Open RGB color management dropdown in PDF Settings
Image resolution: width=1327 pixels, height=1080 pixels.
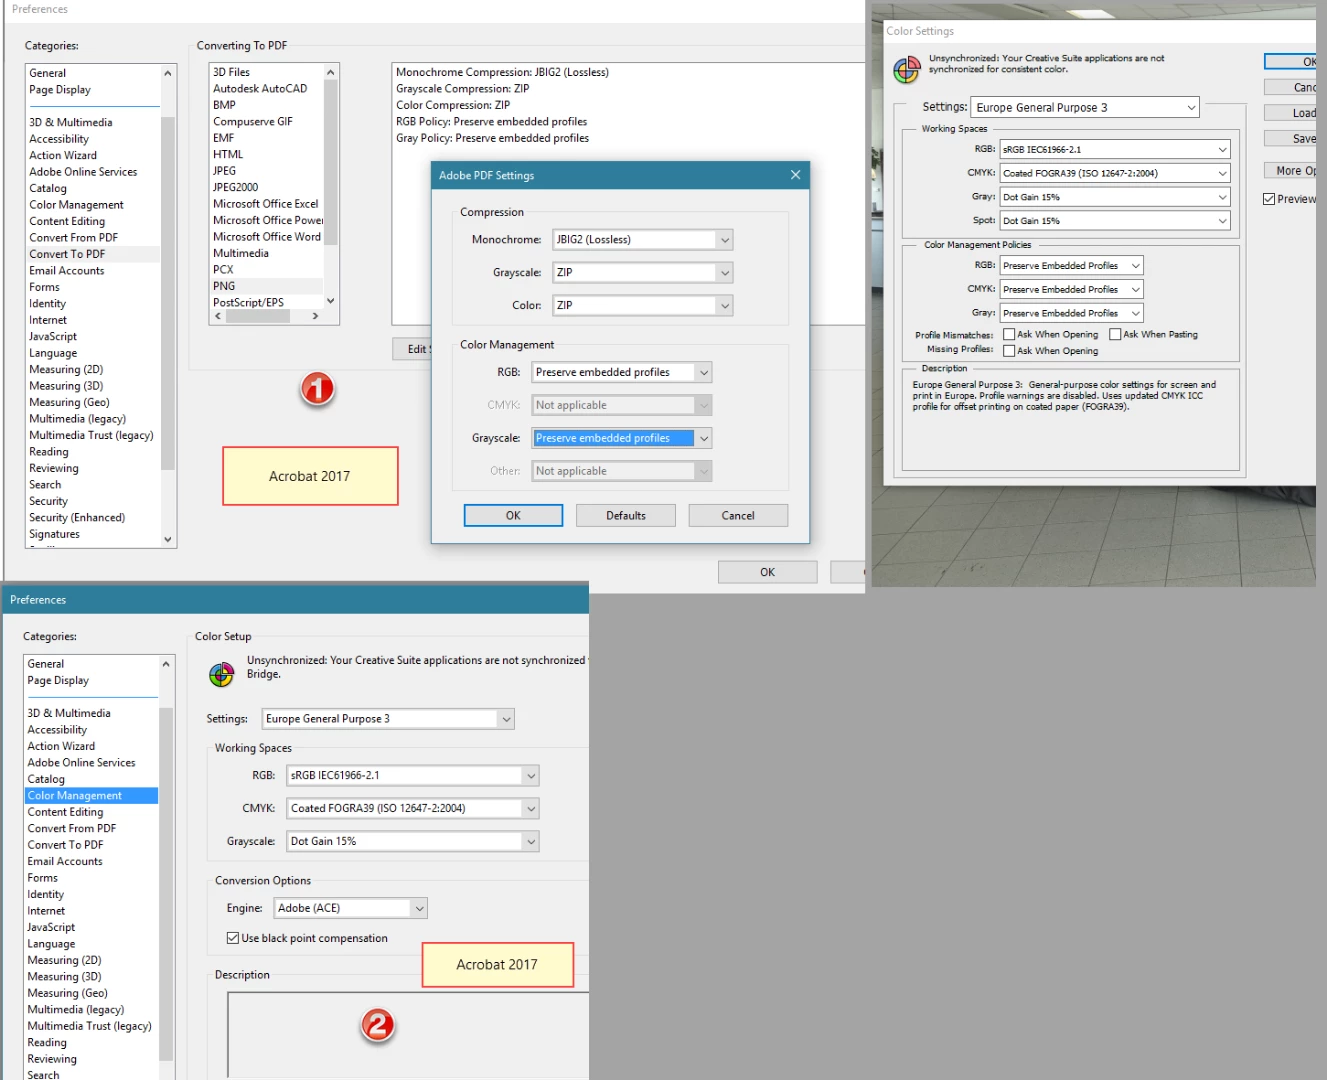[x=622, y=372]
